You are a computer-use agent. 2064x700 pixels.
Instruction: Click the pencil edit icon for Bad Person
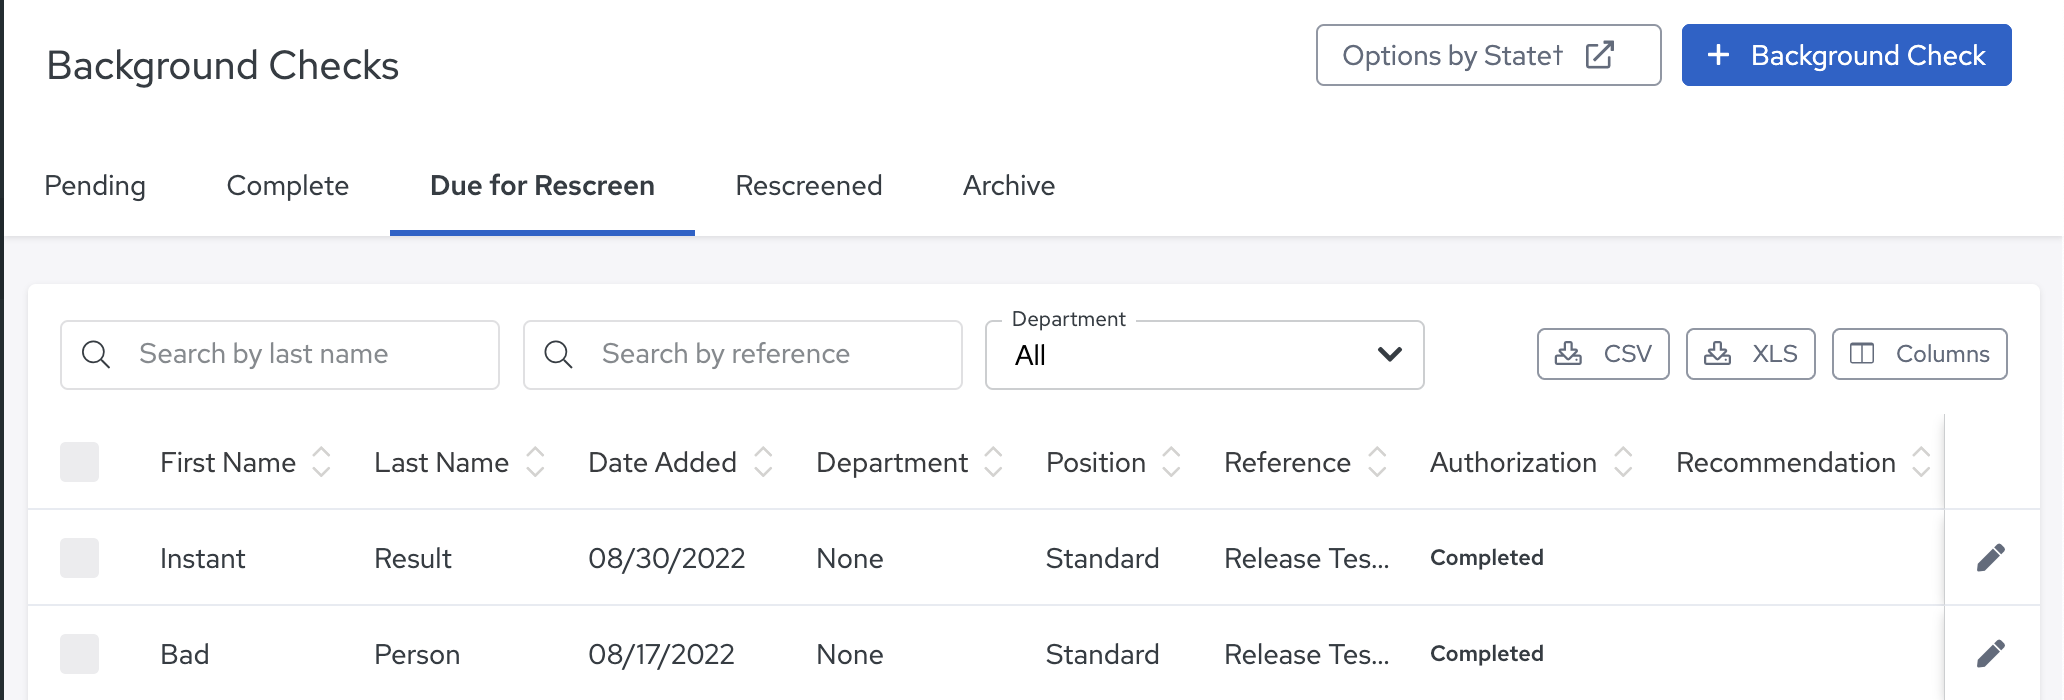(1990, 654)
